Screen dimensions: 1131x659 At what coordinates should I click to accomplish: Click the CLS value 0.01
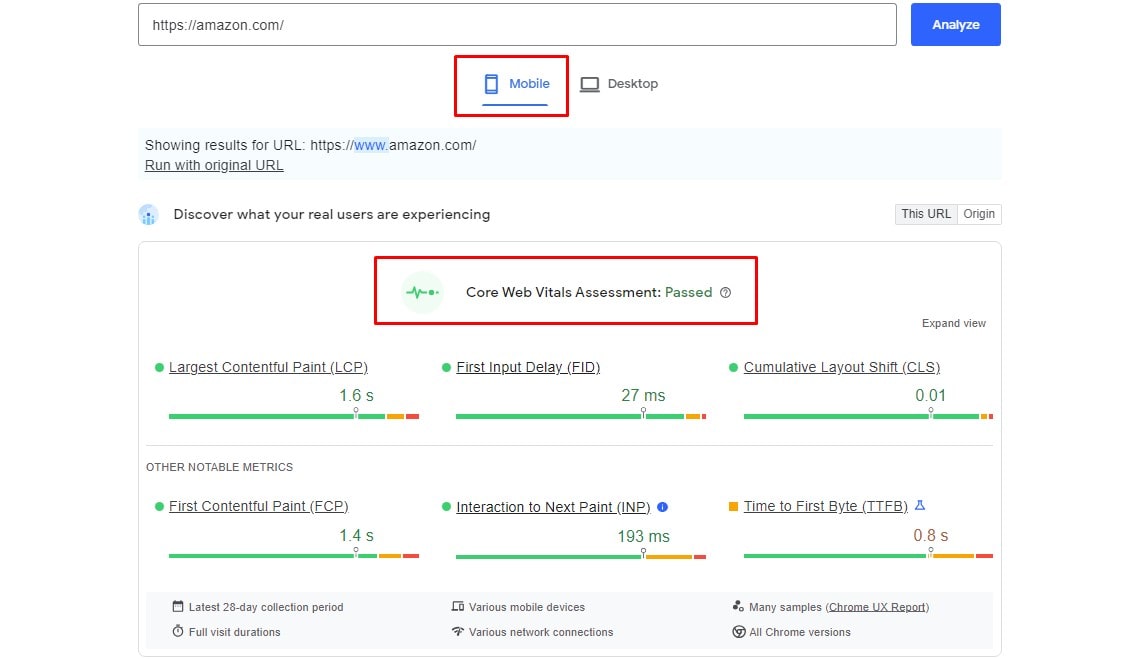[930, 395]
